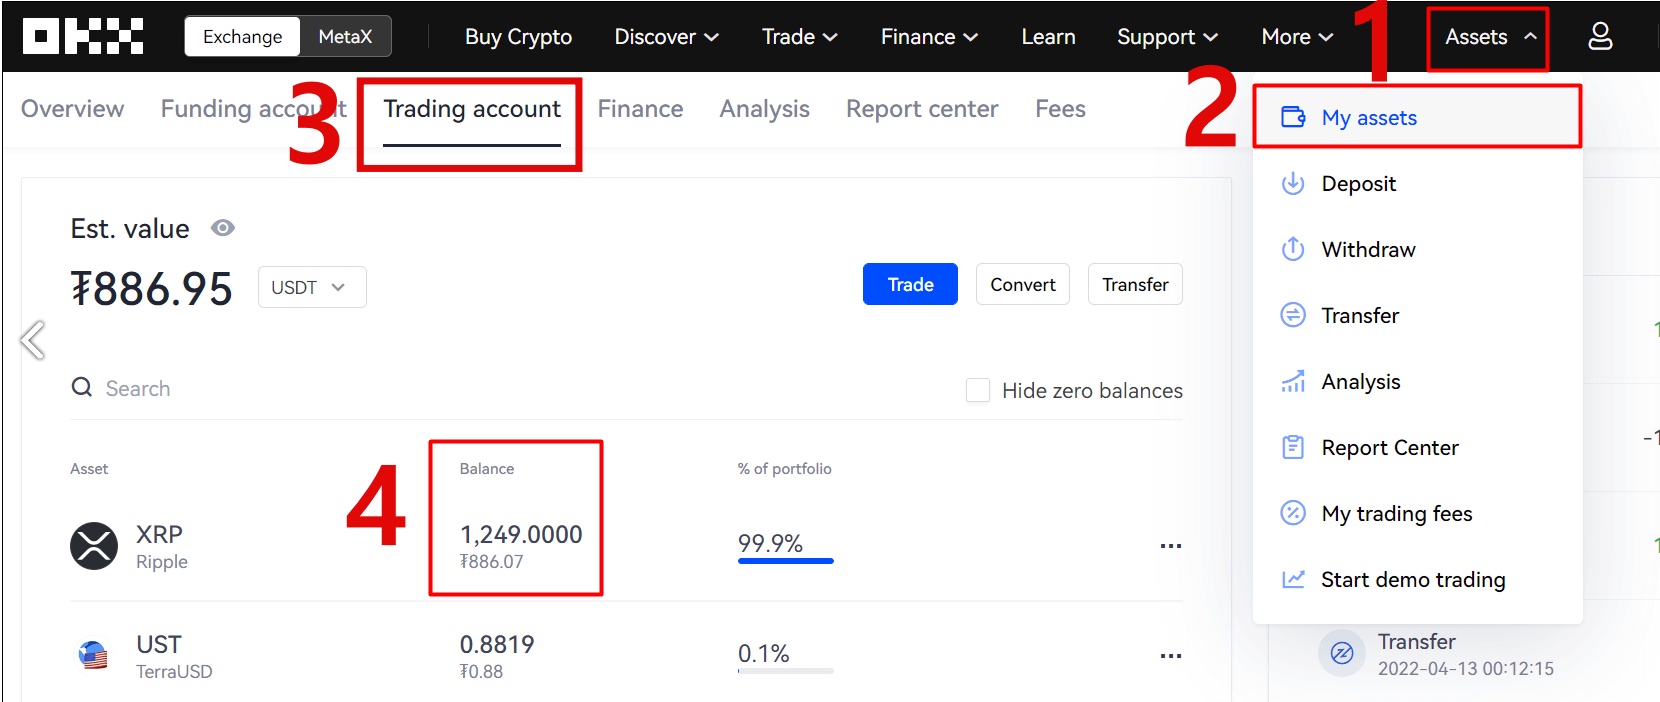The height and width of the screenshot is (702, 1660).
Task: Open the Overview tab
Action: click(73, 108)
